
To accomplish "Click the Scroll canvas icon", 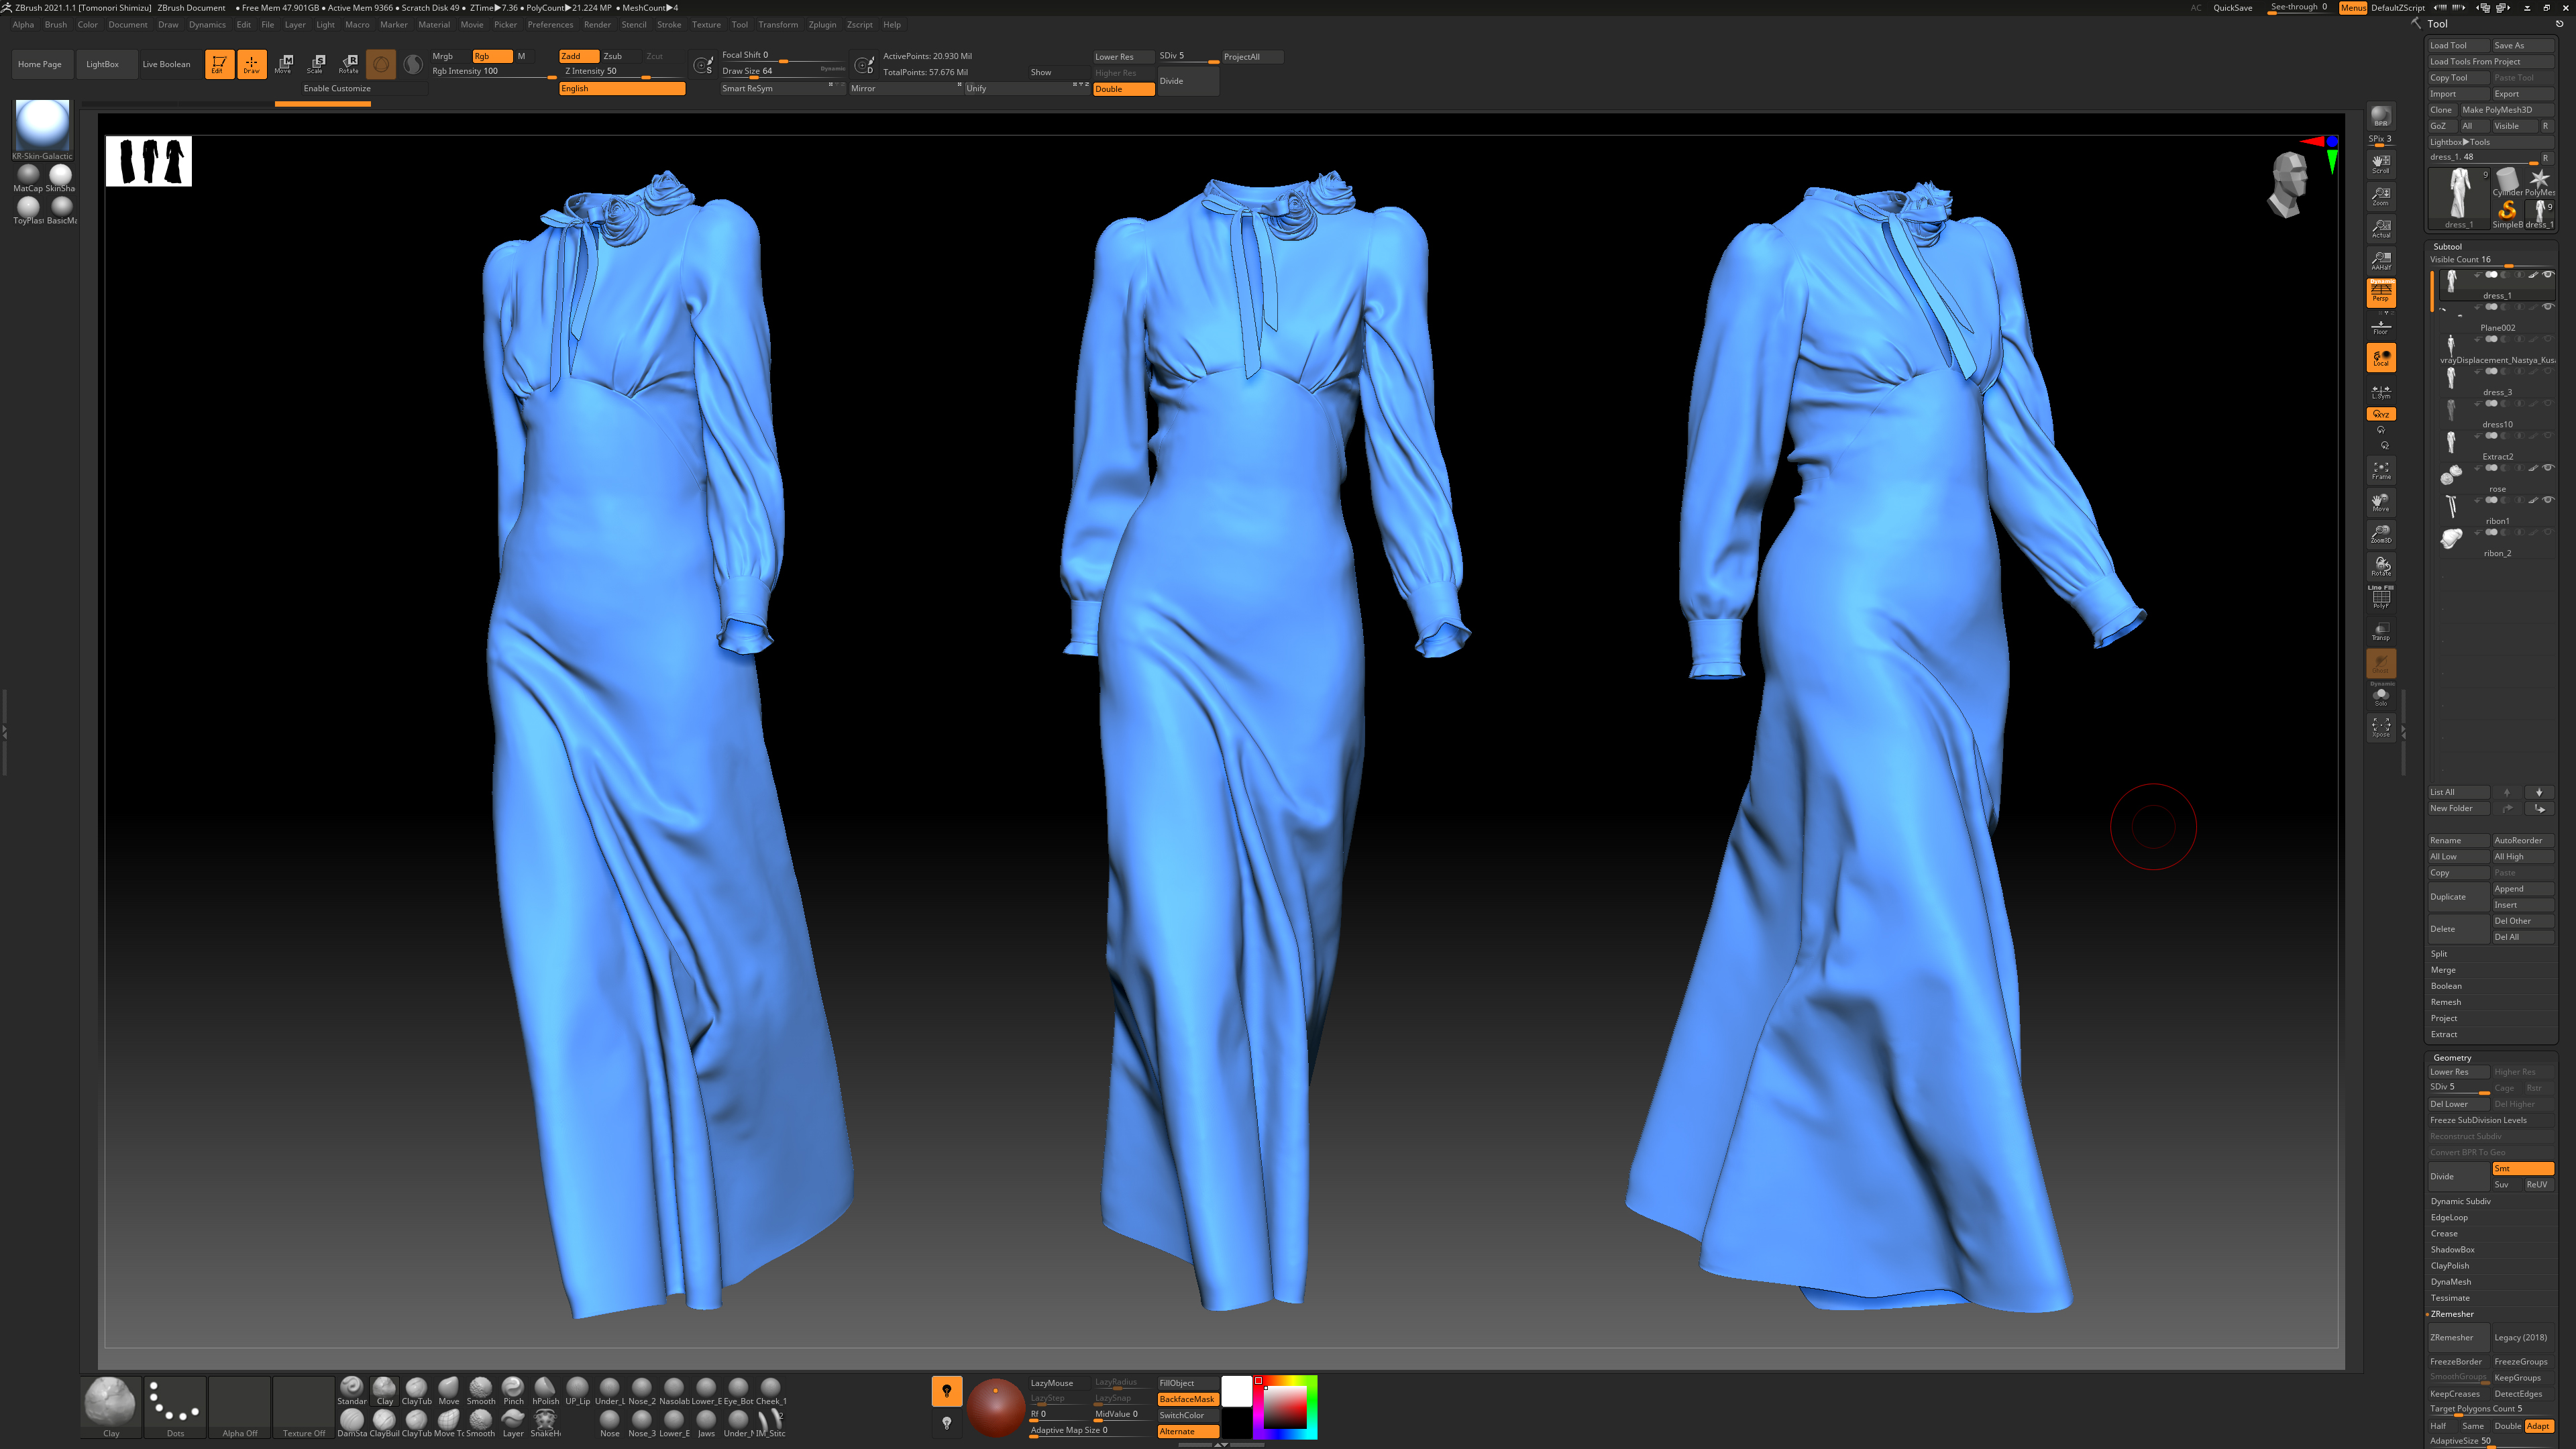I will pyautogui.click(x=2381, y=163).
